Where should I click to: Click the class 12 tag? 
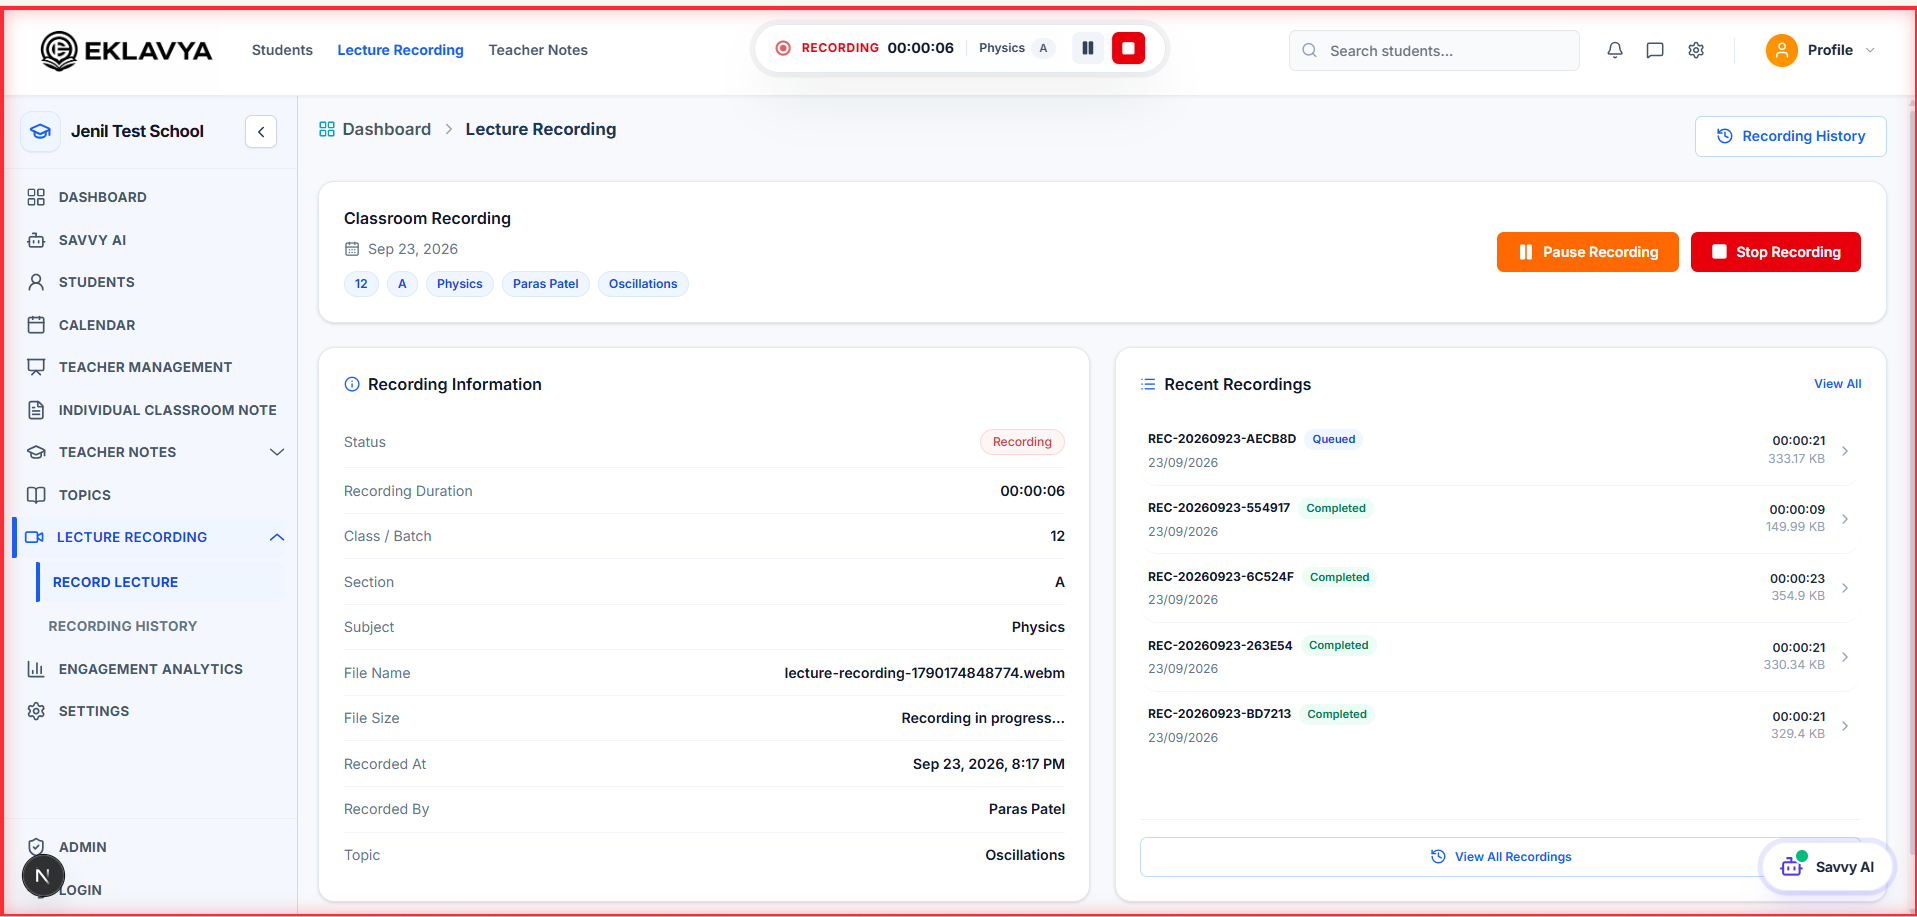pos(361,284)
